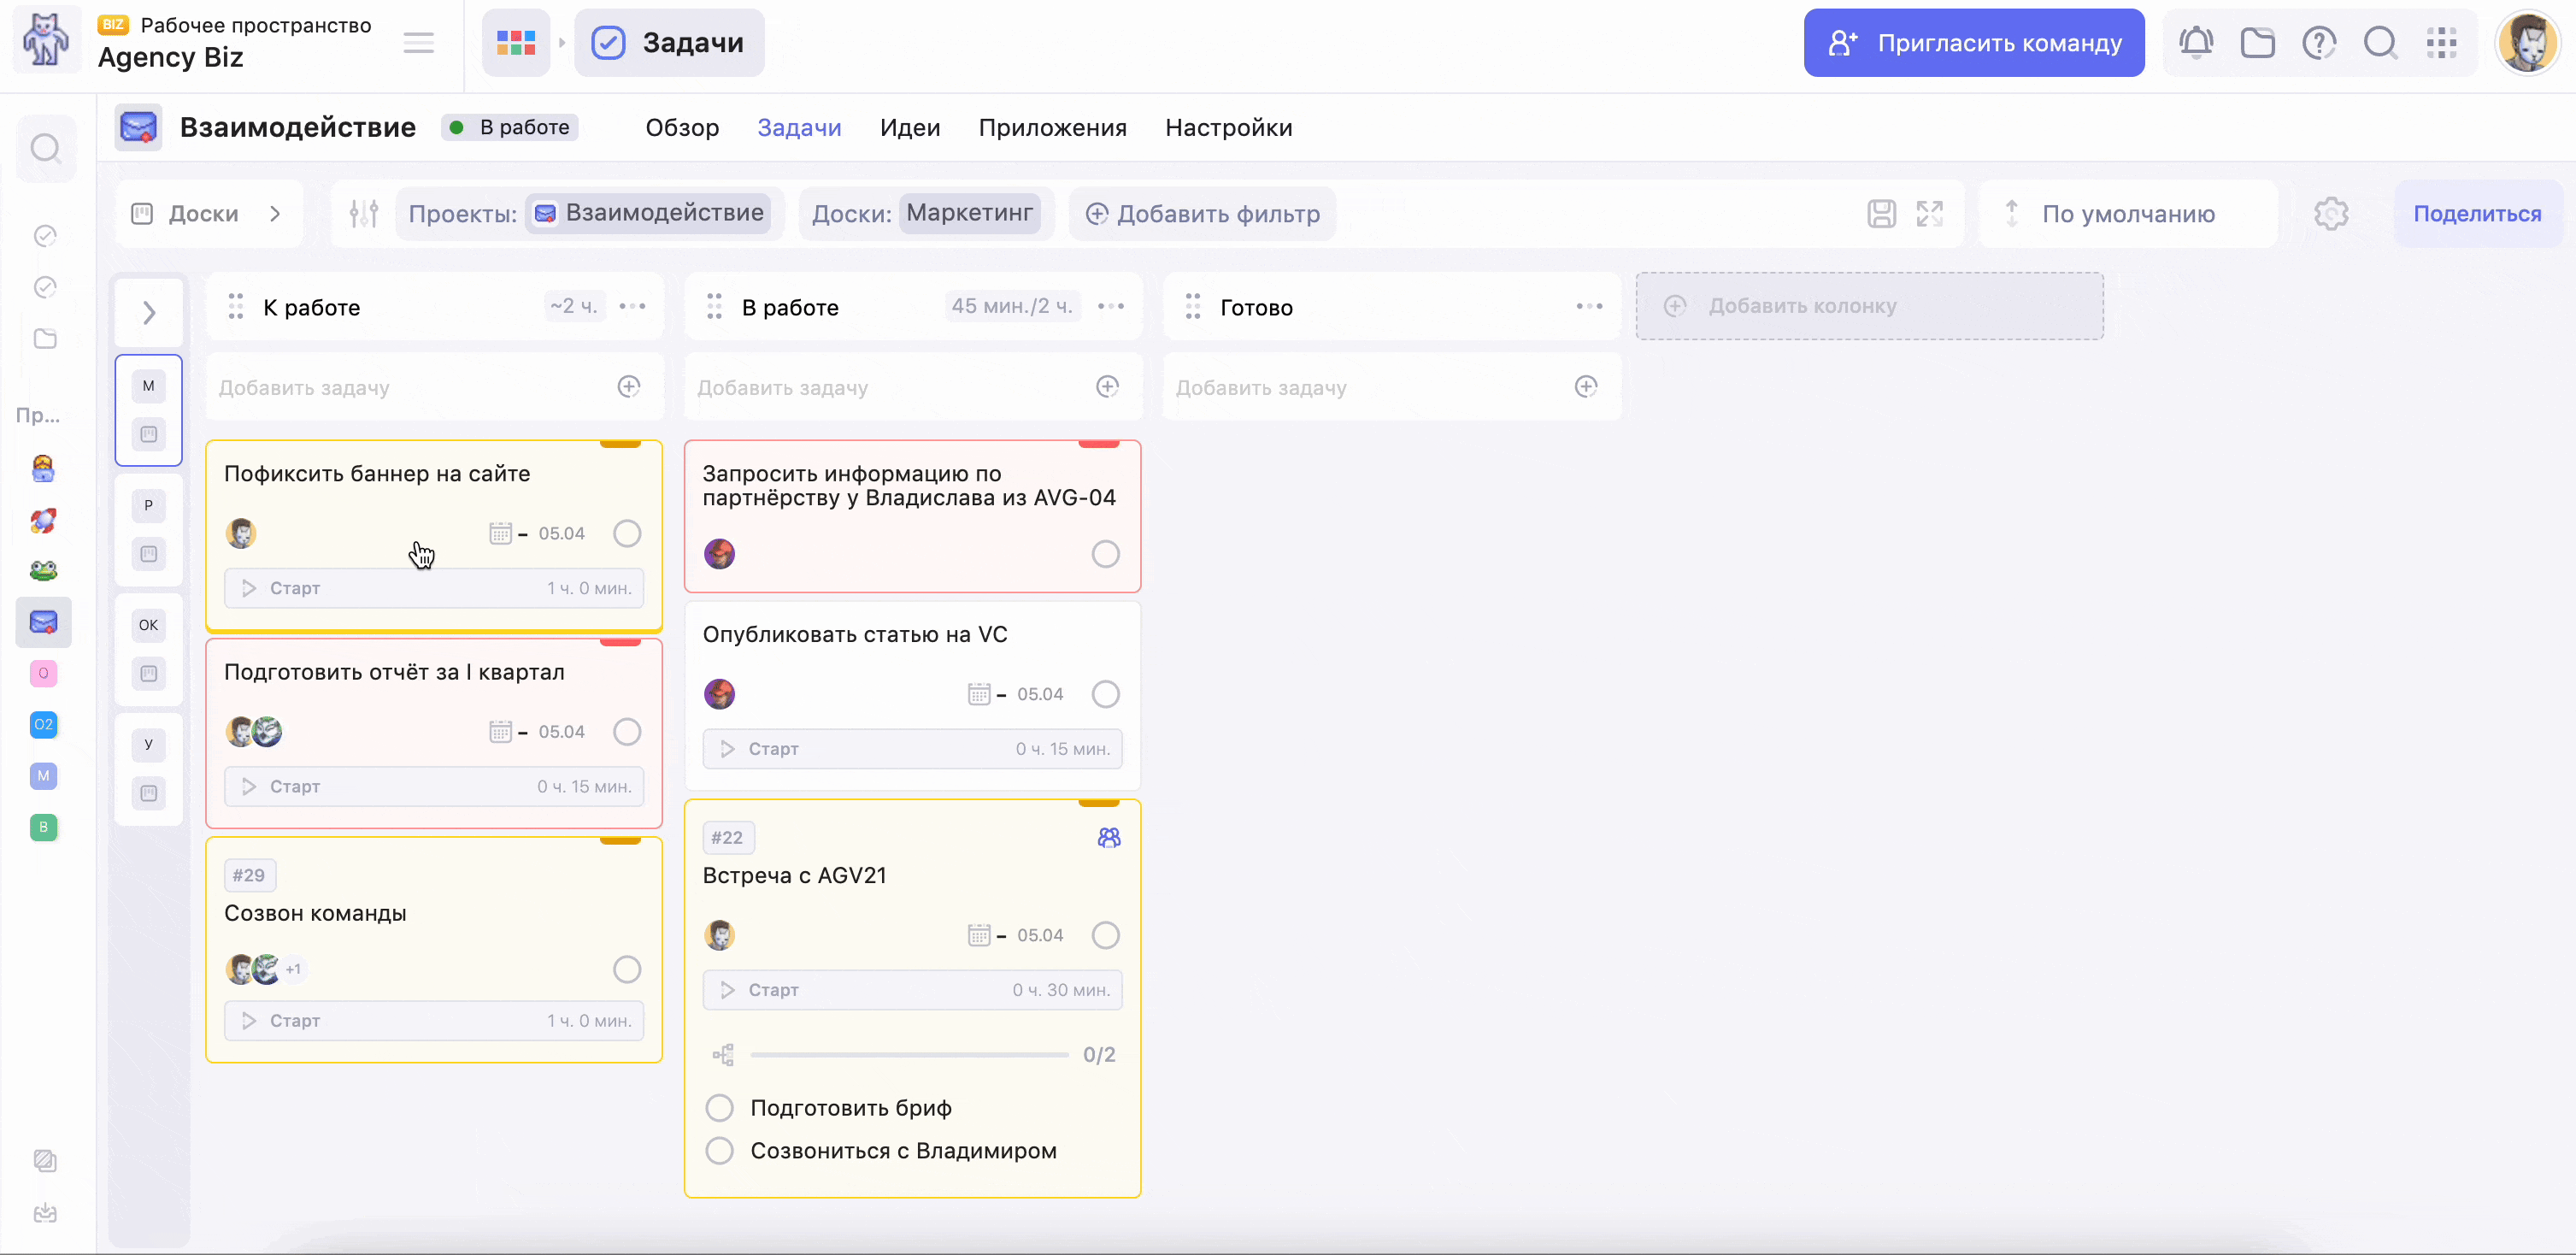This screenshot has height=1255, width=2576.
Task: Expand the collapsed boards panel chevron
Action: (148, 313)
